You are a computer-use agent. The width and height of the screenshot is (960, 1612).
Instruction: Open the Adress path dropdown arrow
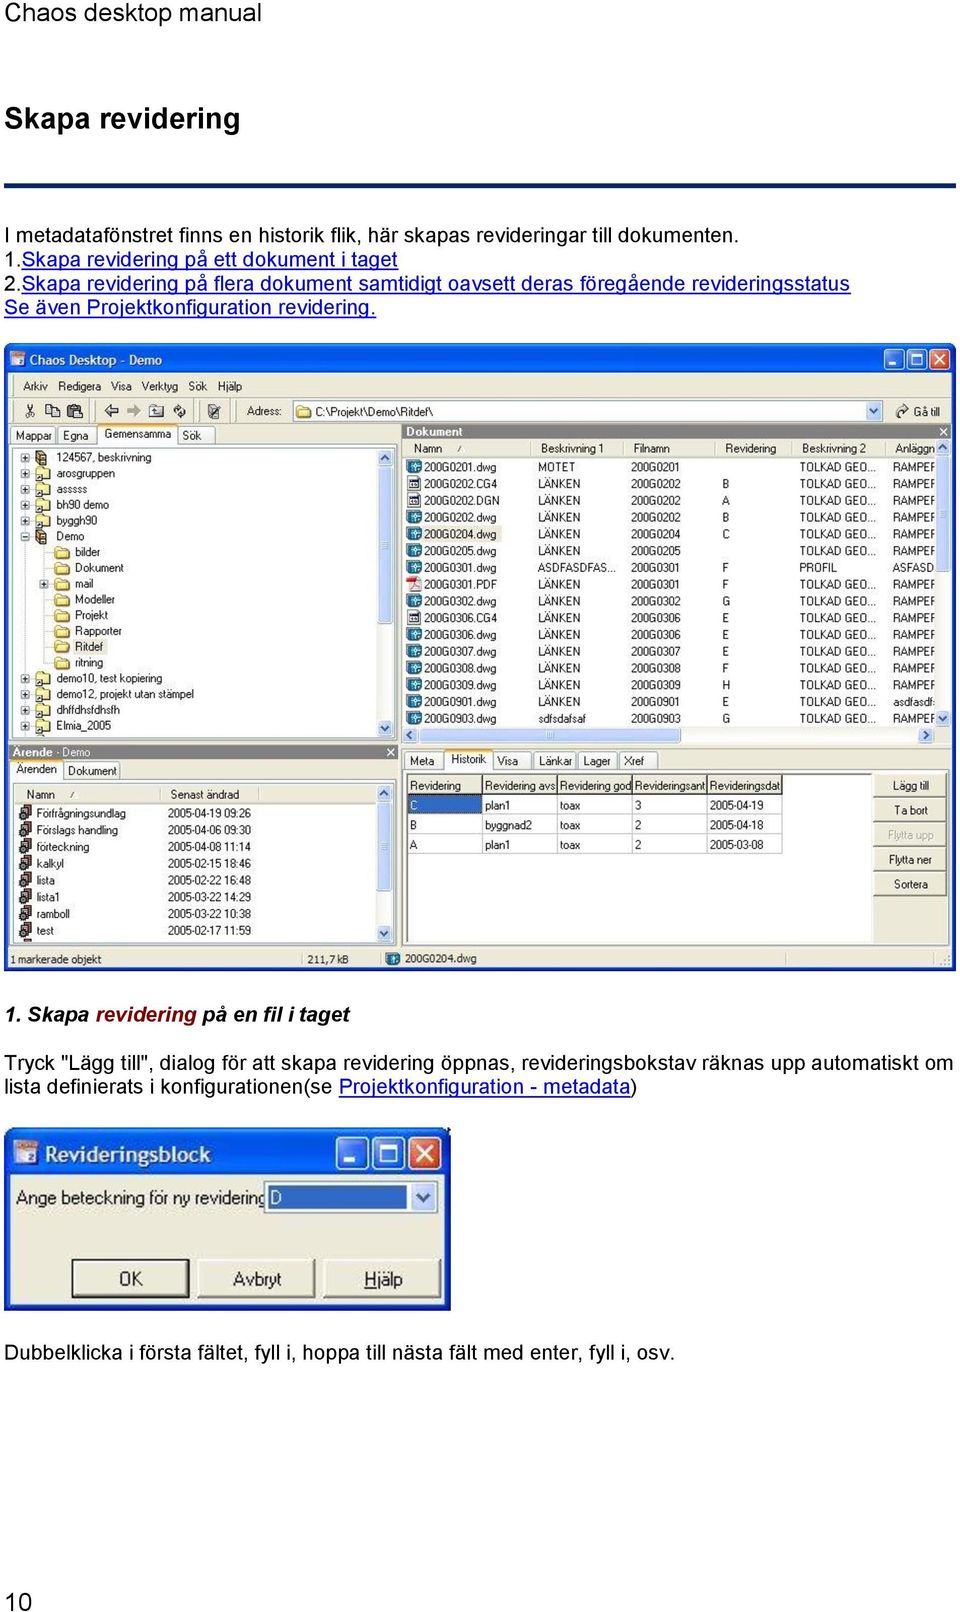[x=874, y=411]
